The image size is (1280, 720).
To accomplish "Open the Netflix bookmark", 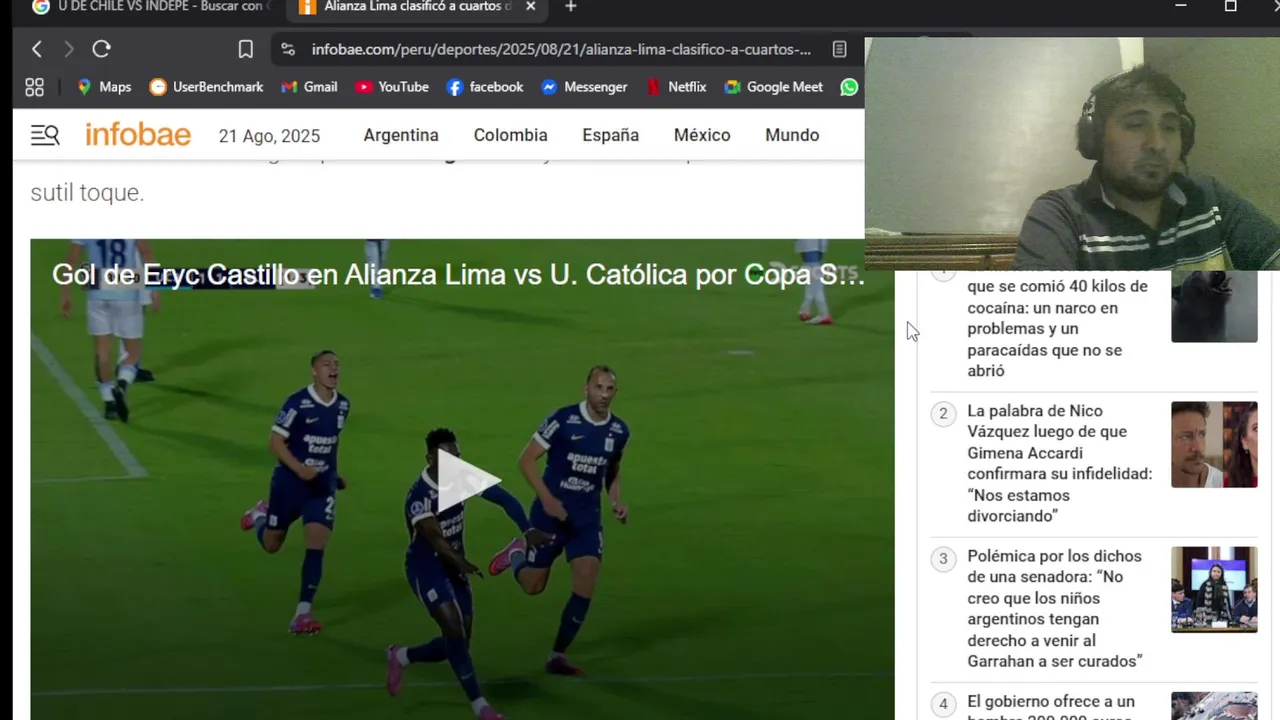I will tap(676, 87).
